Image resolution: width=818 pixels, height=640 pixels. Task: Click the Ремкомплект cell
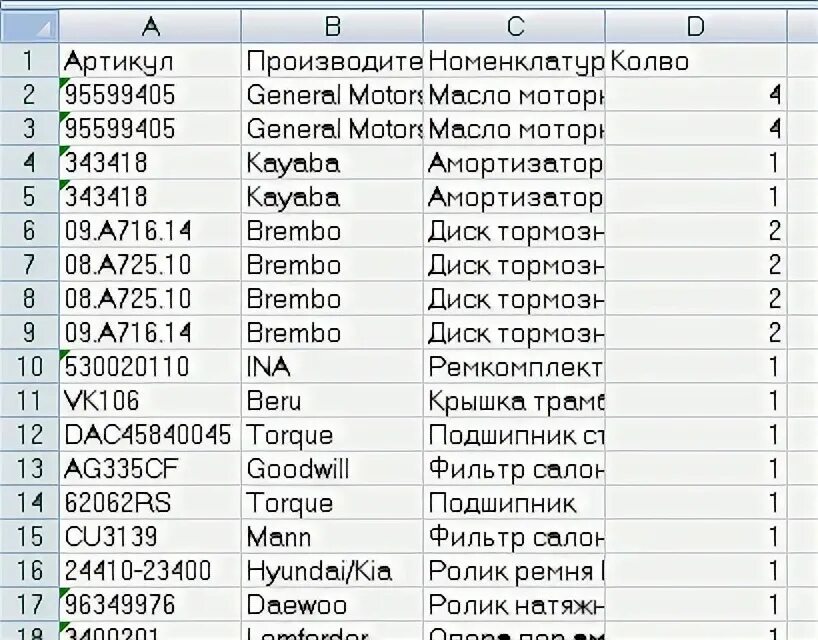514,366
